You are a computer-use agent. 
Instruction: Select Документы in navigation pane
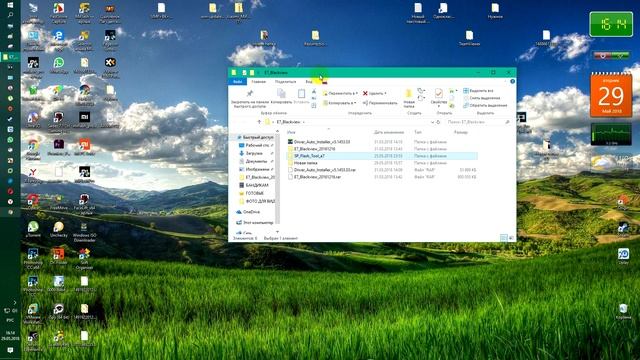(x=256, y=161)
